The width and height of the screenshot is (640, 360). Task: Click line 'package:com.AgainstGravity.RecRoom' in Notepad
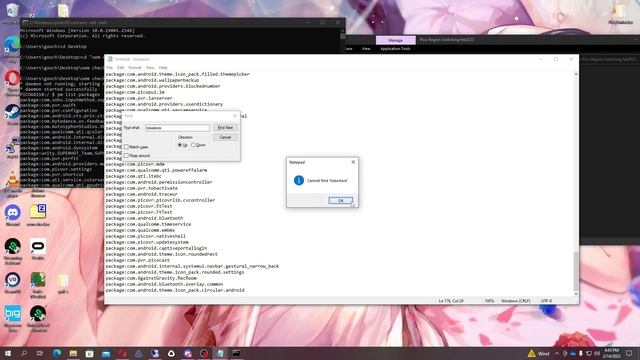151,278
